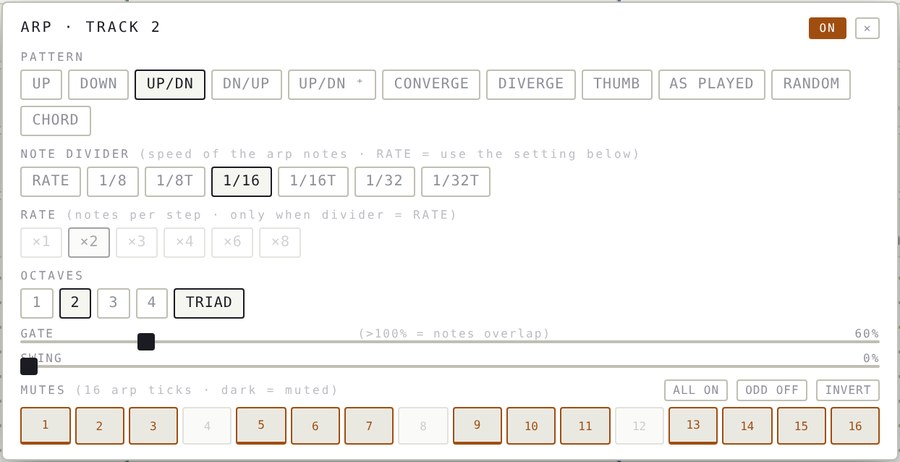Turn off the arpeggiator ON toggle
This screenshot has height=462, width=900.
pos(827,28)
